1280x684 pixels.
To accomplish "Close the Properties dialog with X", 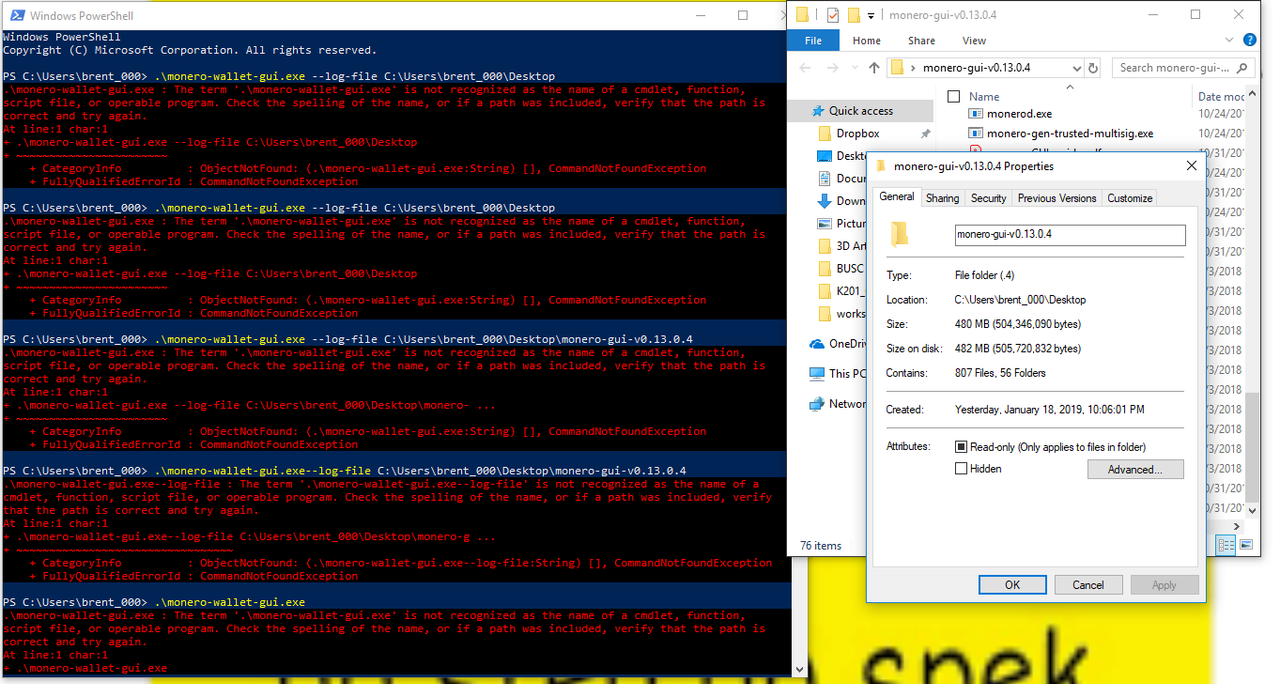I will click(x=1191, y=166).
